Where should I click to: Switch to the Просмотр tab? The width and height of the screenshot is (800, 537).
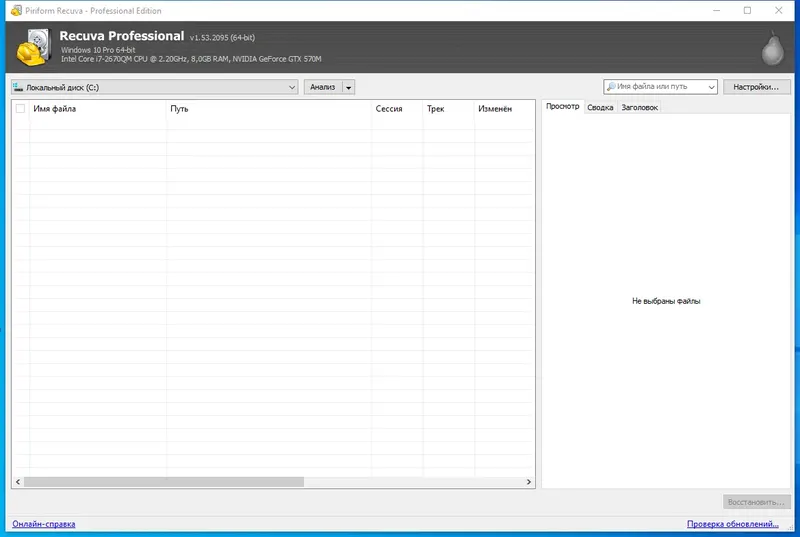pos(563,107)
